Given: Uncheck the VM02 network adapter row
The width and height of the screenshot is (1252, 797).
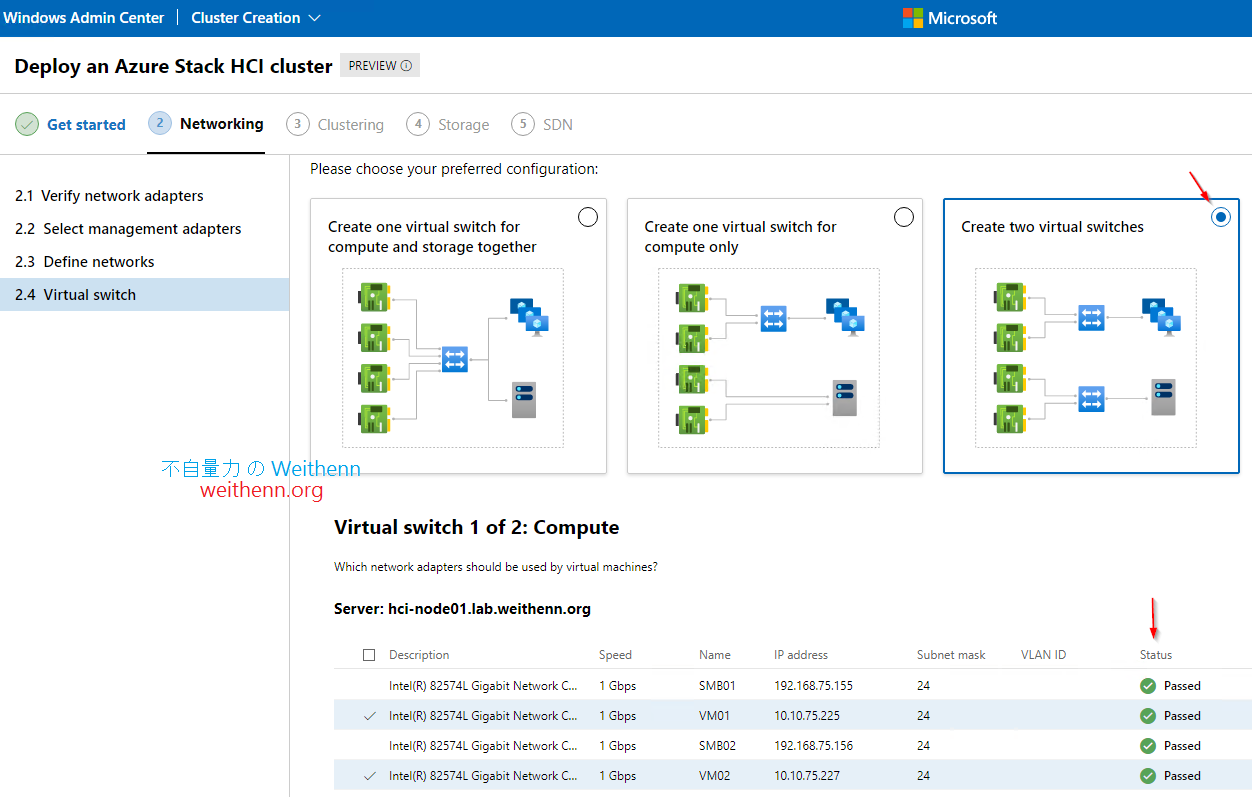Looking at the screenshot, I should [369, 775].
